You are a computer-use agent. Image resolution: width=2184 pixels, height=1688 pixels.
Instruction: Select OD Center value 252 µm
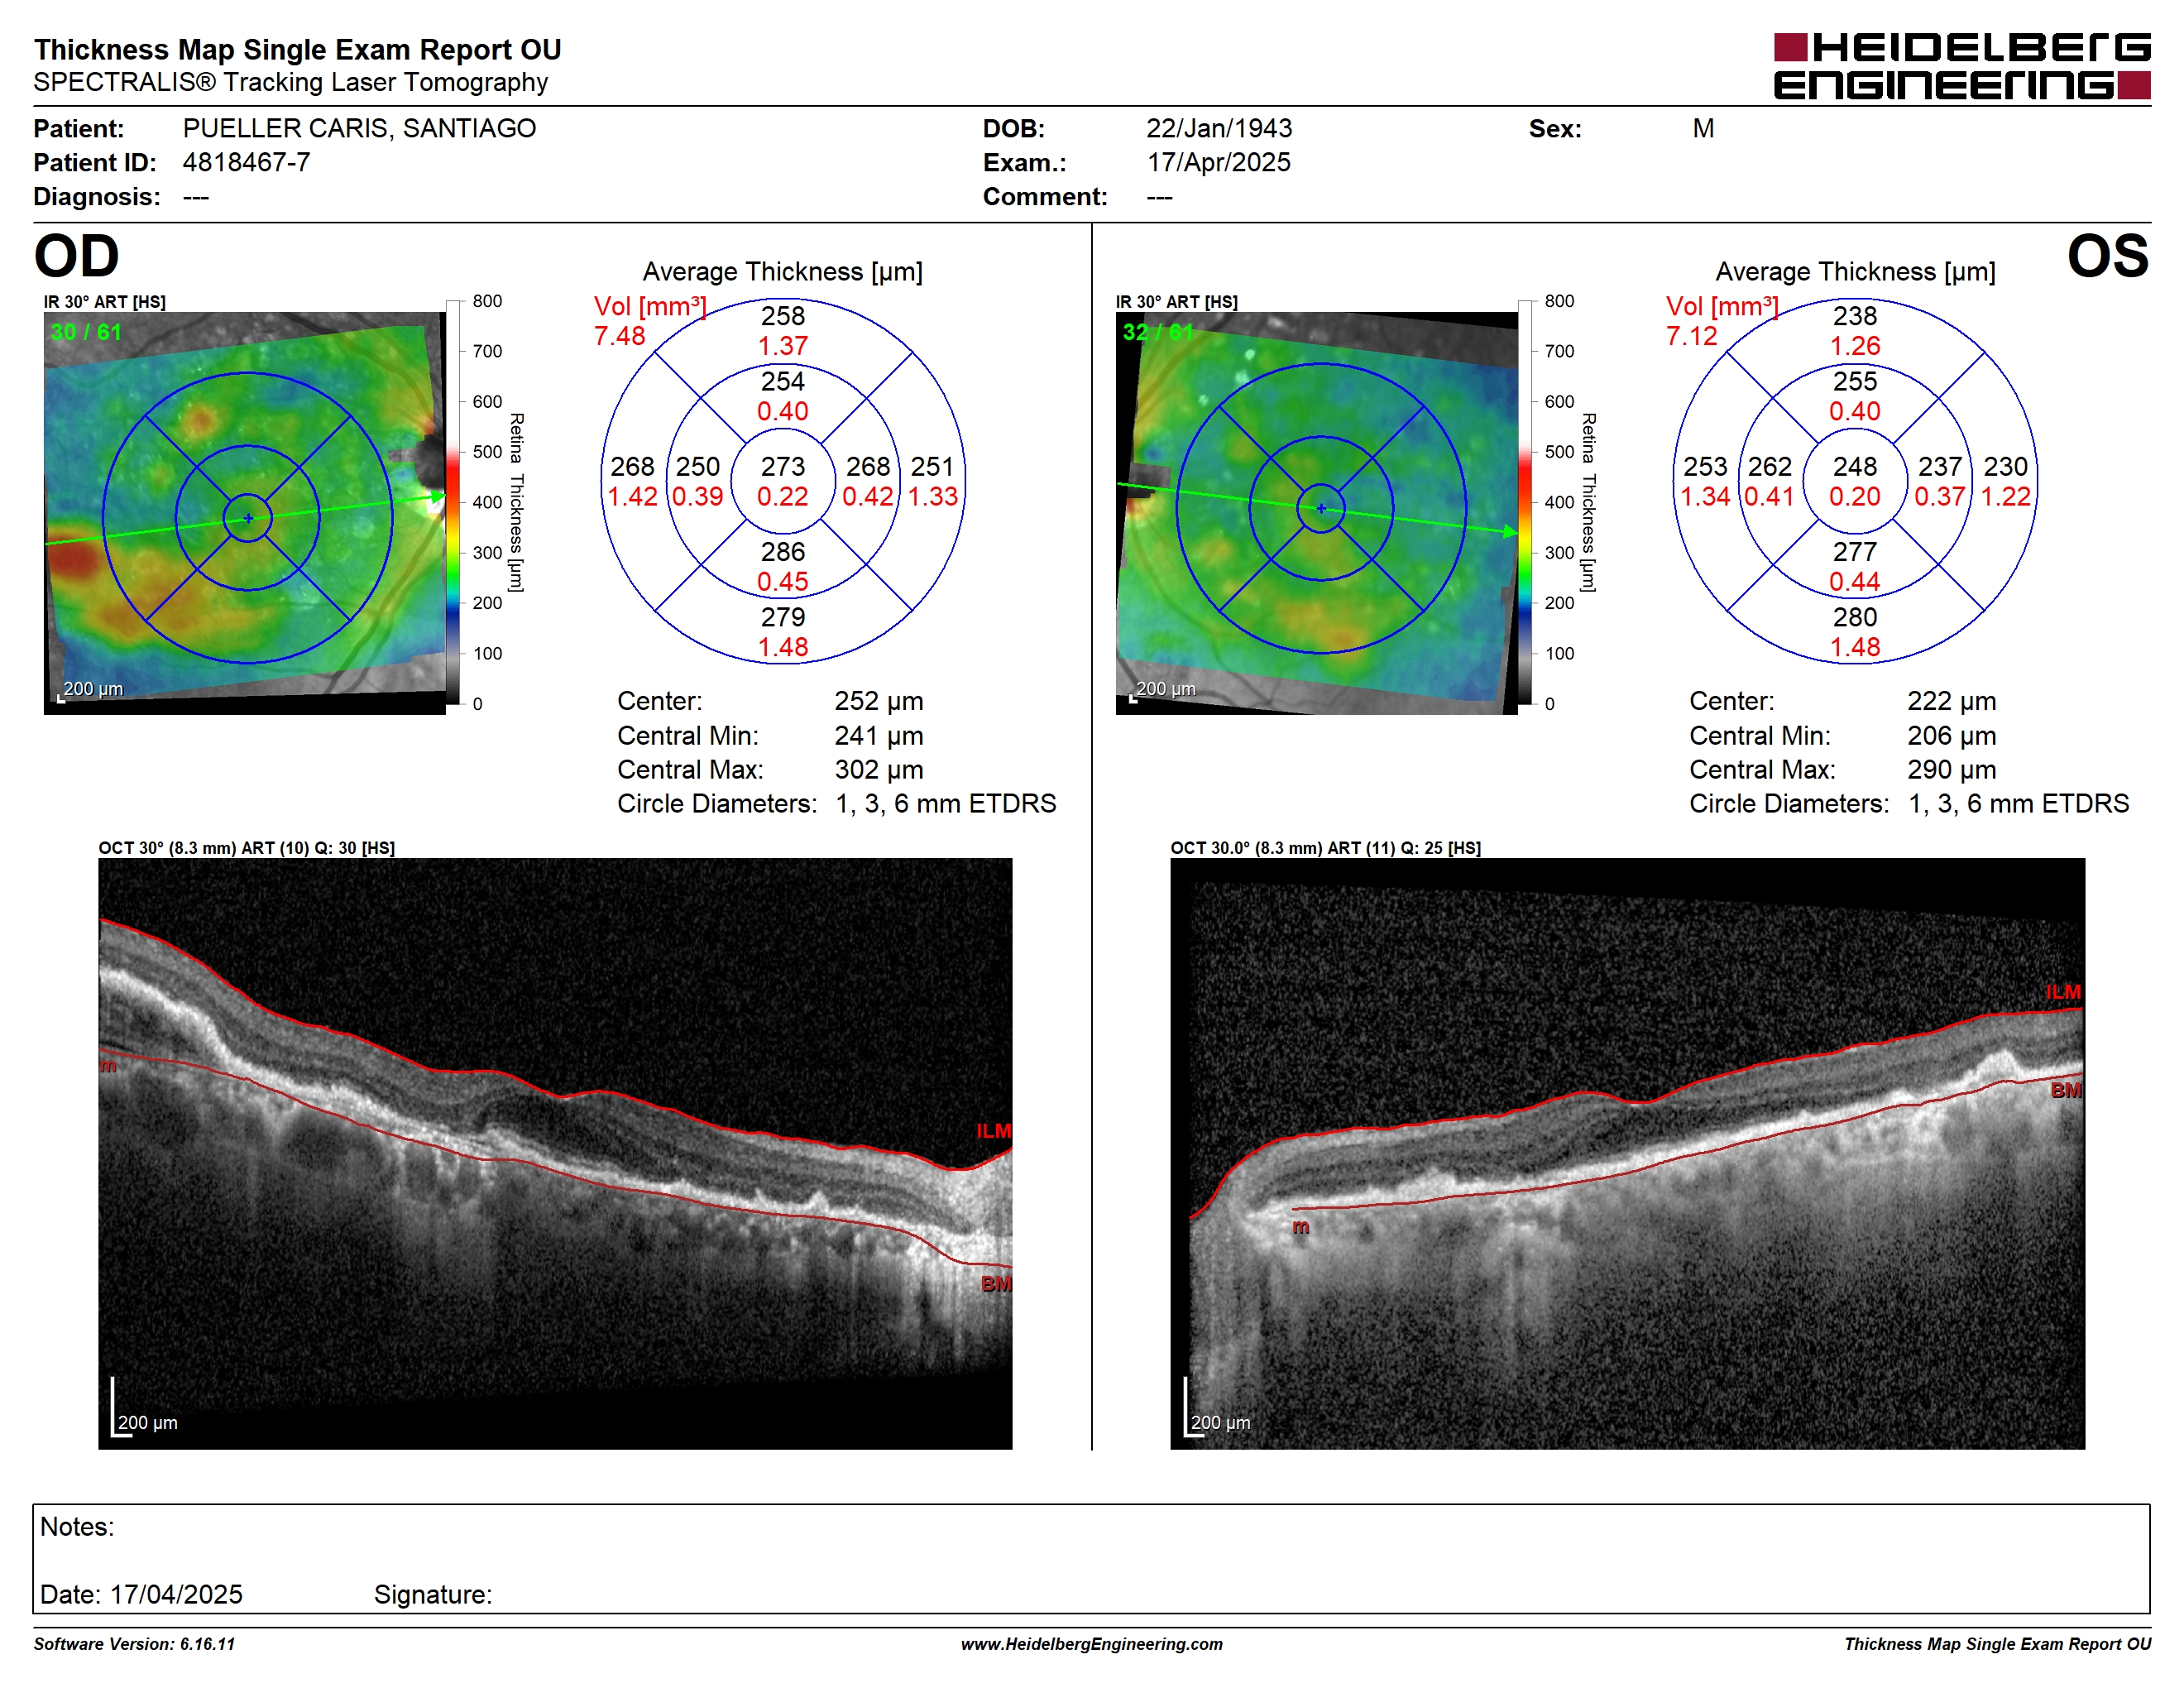[x=879, y=701]
